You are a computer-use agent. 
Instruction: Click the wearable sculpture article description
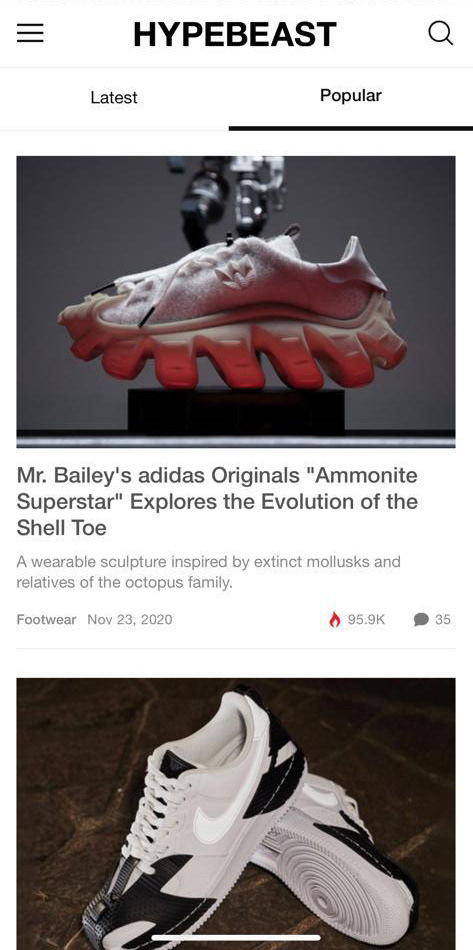click(208, 572)
